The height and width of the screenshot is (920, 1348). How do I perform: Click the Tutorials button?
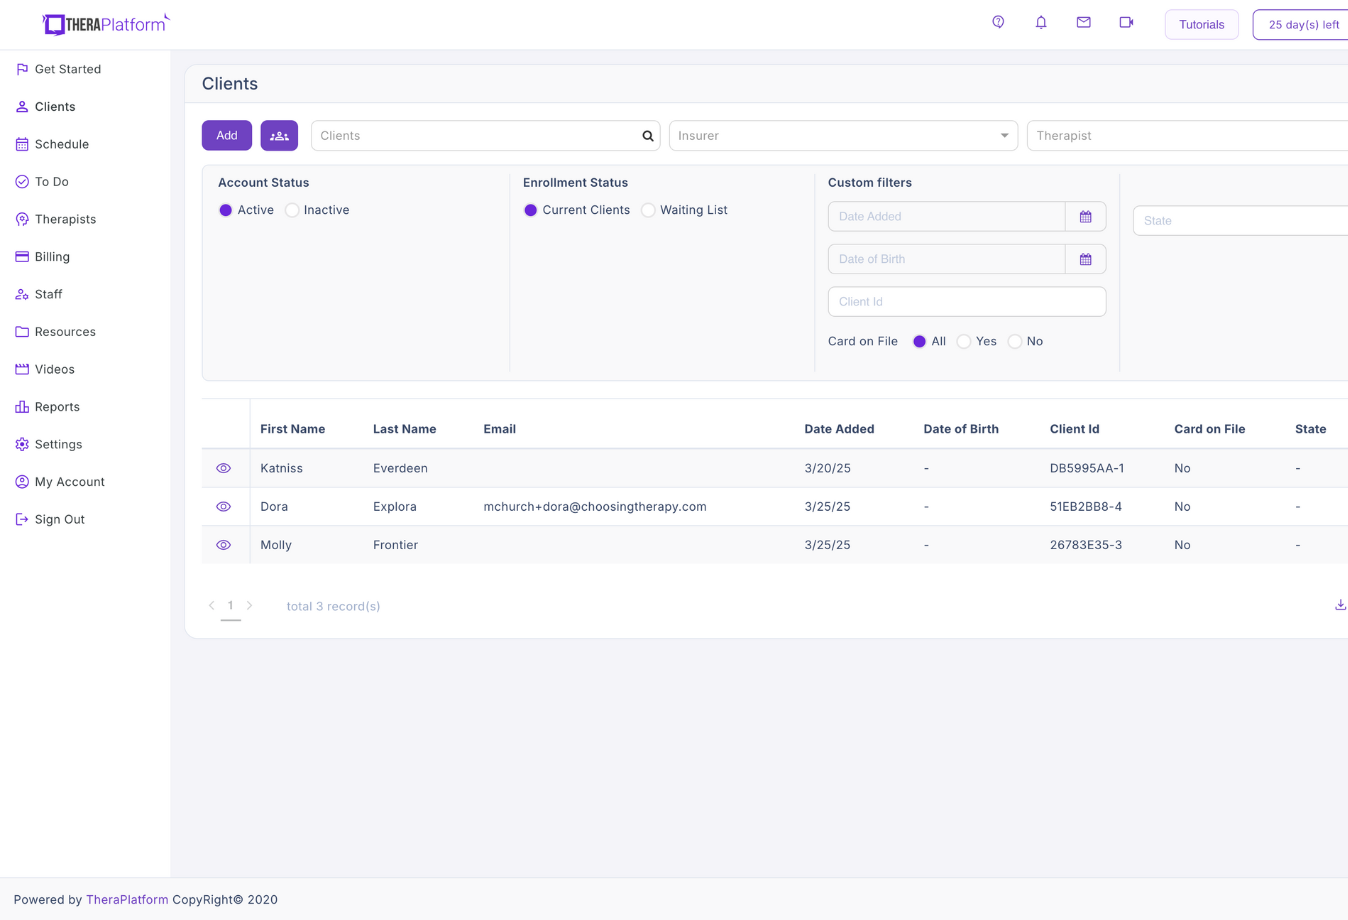[x=1201, y=24]
